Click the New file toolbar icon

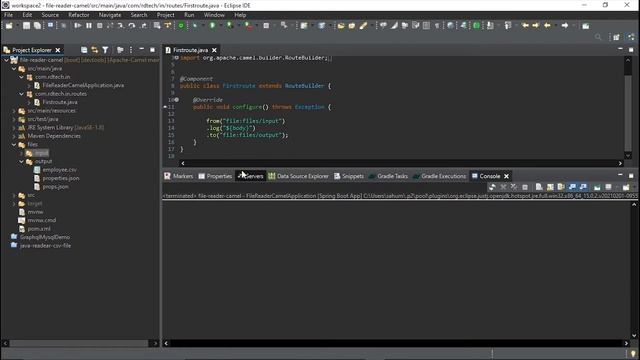pyautogui.click(x=8, y=26)
